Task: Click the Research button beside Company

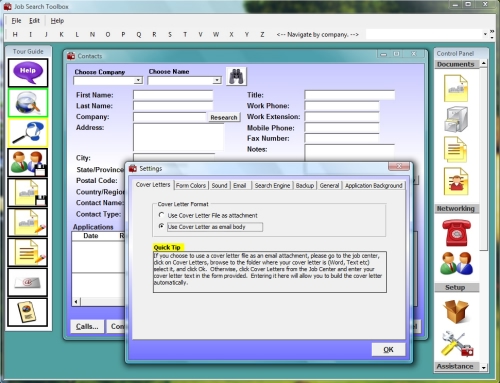Action: (x=224, y=117)
